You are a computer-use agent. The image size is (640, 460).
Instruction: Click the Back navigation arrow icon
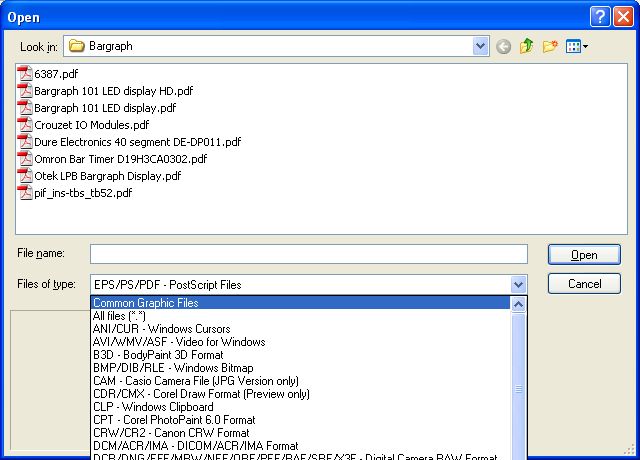click(503, 47)
